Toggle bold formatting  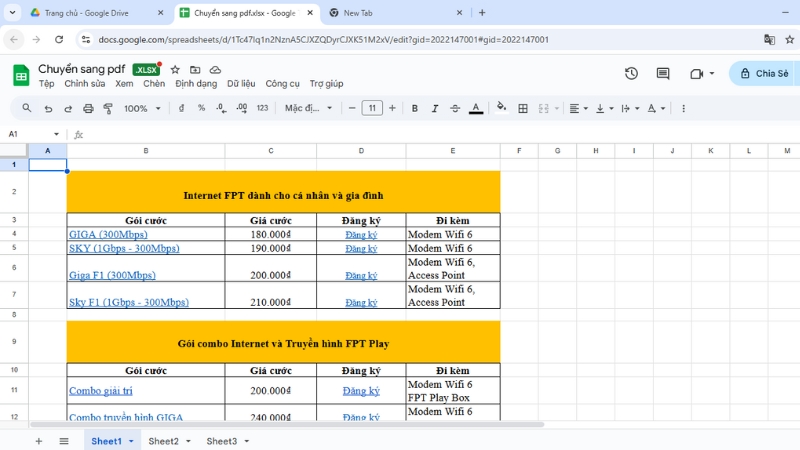tap(414, 108)
